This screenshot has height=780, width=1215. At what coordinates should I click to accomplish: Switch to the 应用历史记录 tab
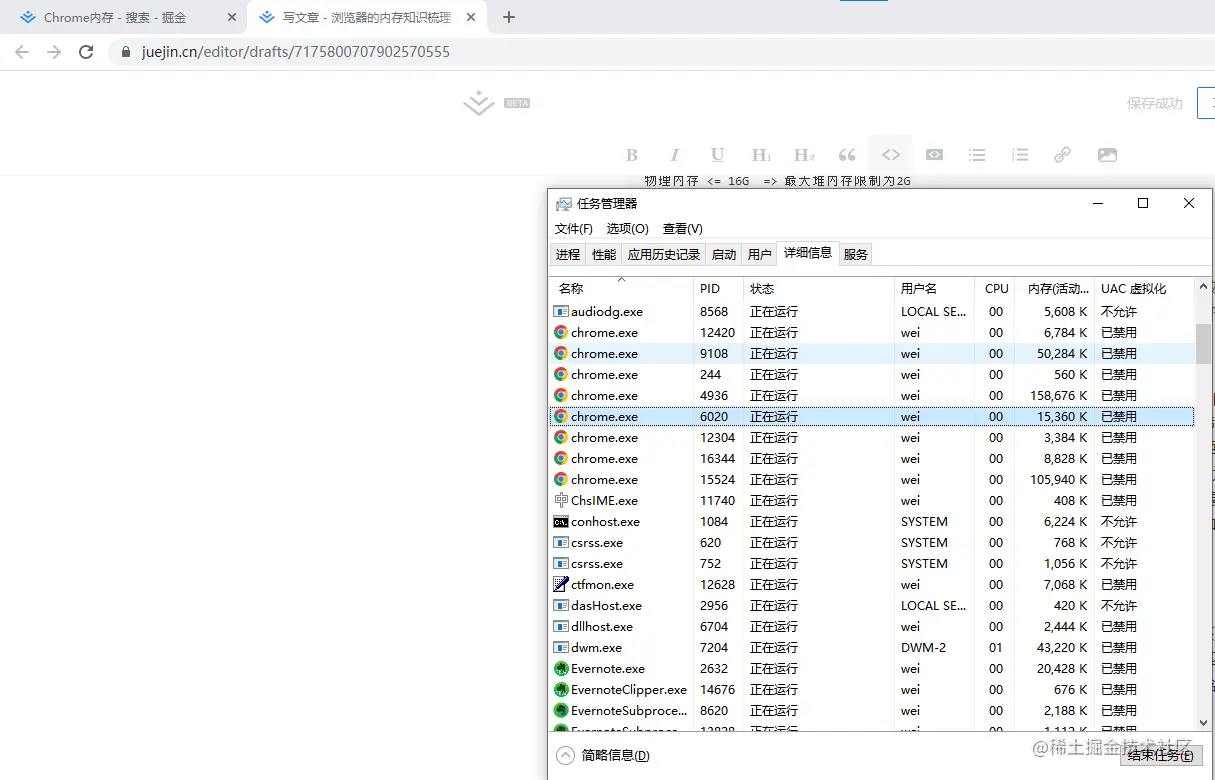[x=664, y=254]
